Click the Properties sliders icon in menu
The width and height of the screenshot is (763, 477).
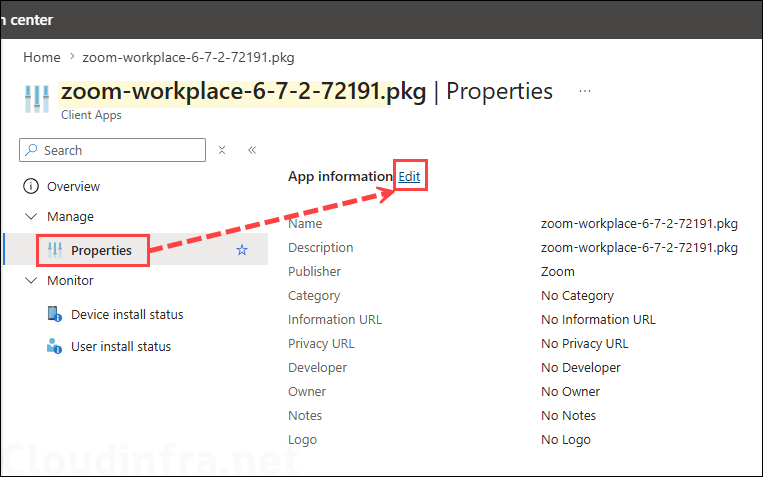click(x=55, y=250)
